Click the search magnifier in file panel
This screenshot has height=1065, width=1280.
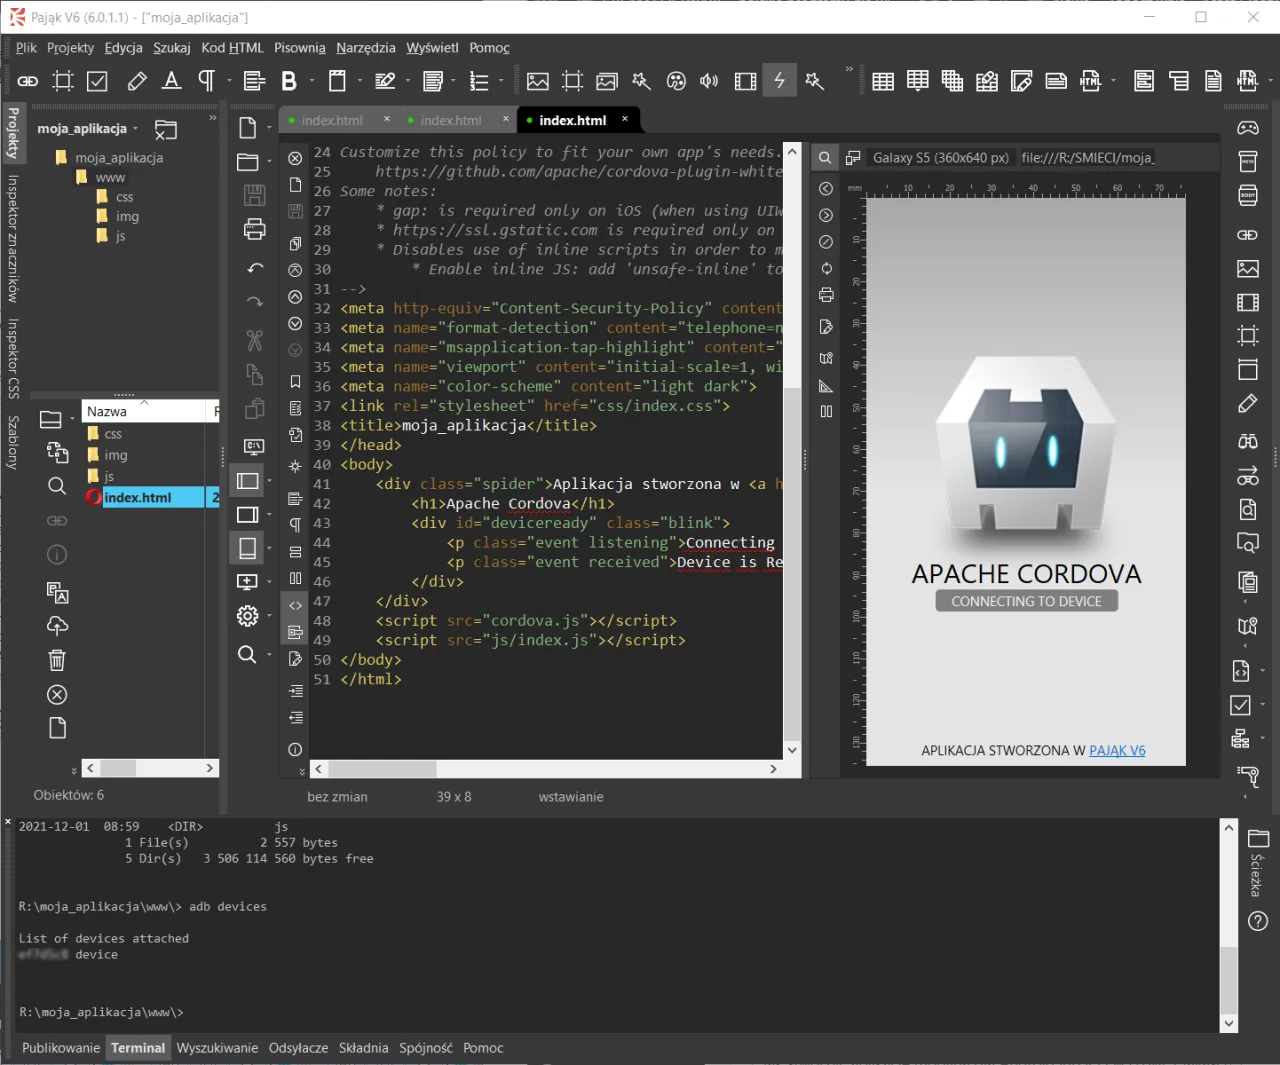click(x=57, y=486)
